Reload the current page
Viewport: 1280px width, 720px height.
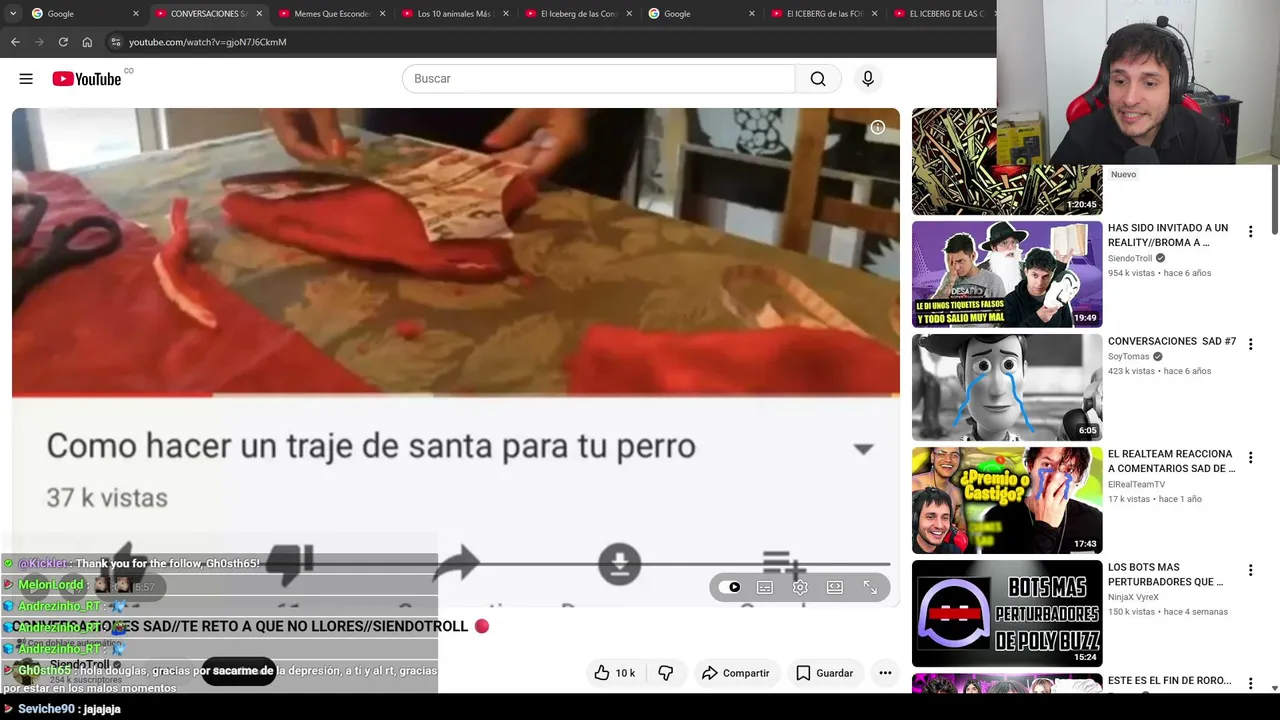[x=63, y=42]
